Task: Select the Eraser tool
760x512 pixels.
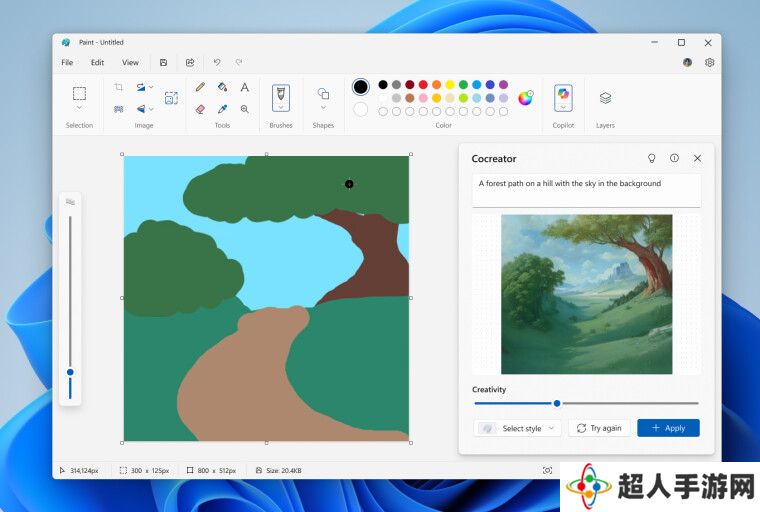Action: pos(200,109)
